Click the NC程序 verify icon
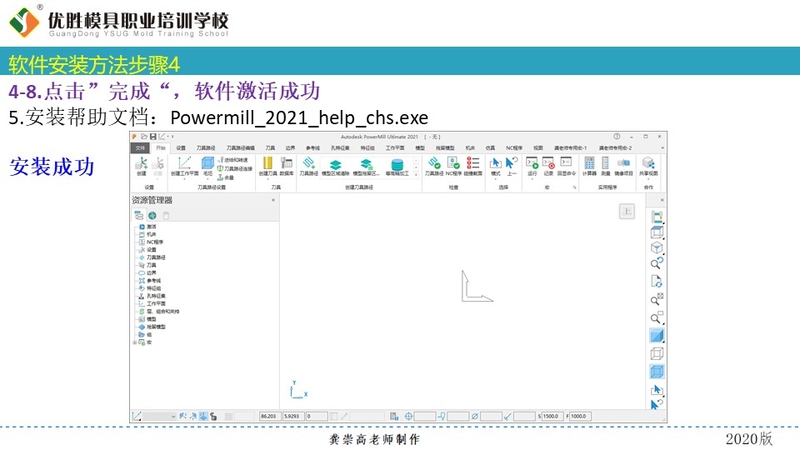 click(453, 166)
